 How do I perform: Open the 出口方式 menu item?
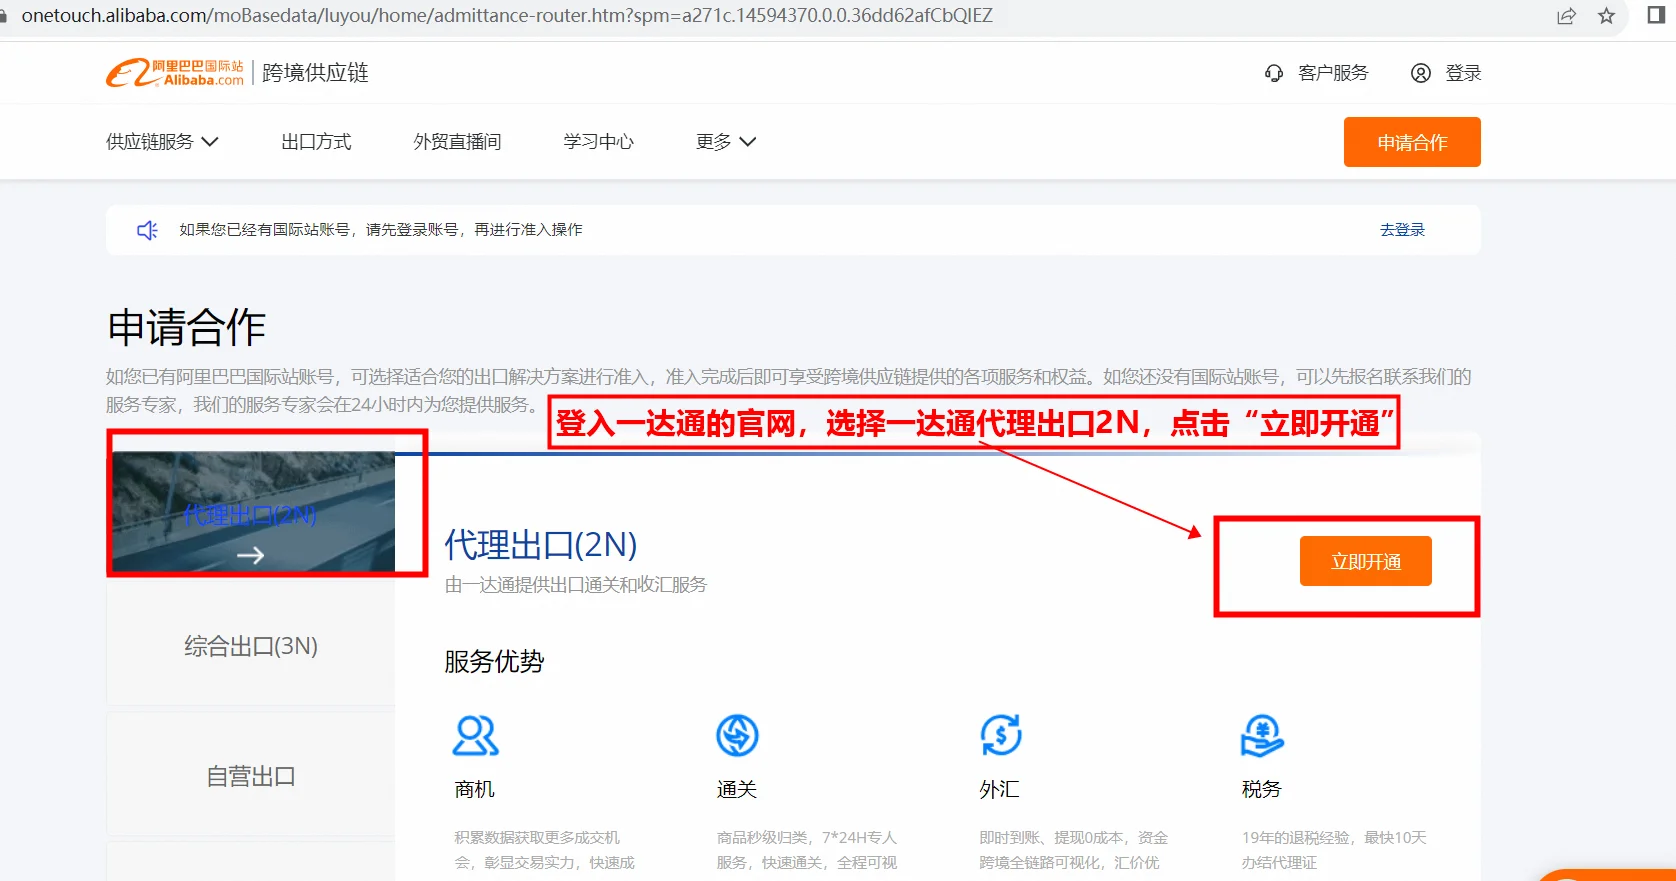pos(316,142)
